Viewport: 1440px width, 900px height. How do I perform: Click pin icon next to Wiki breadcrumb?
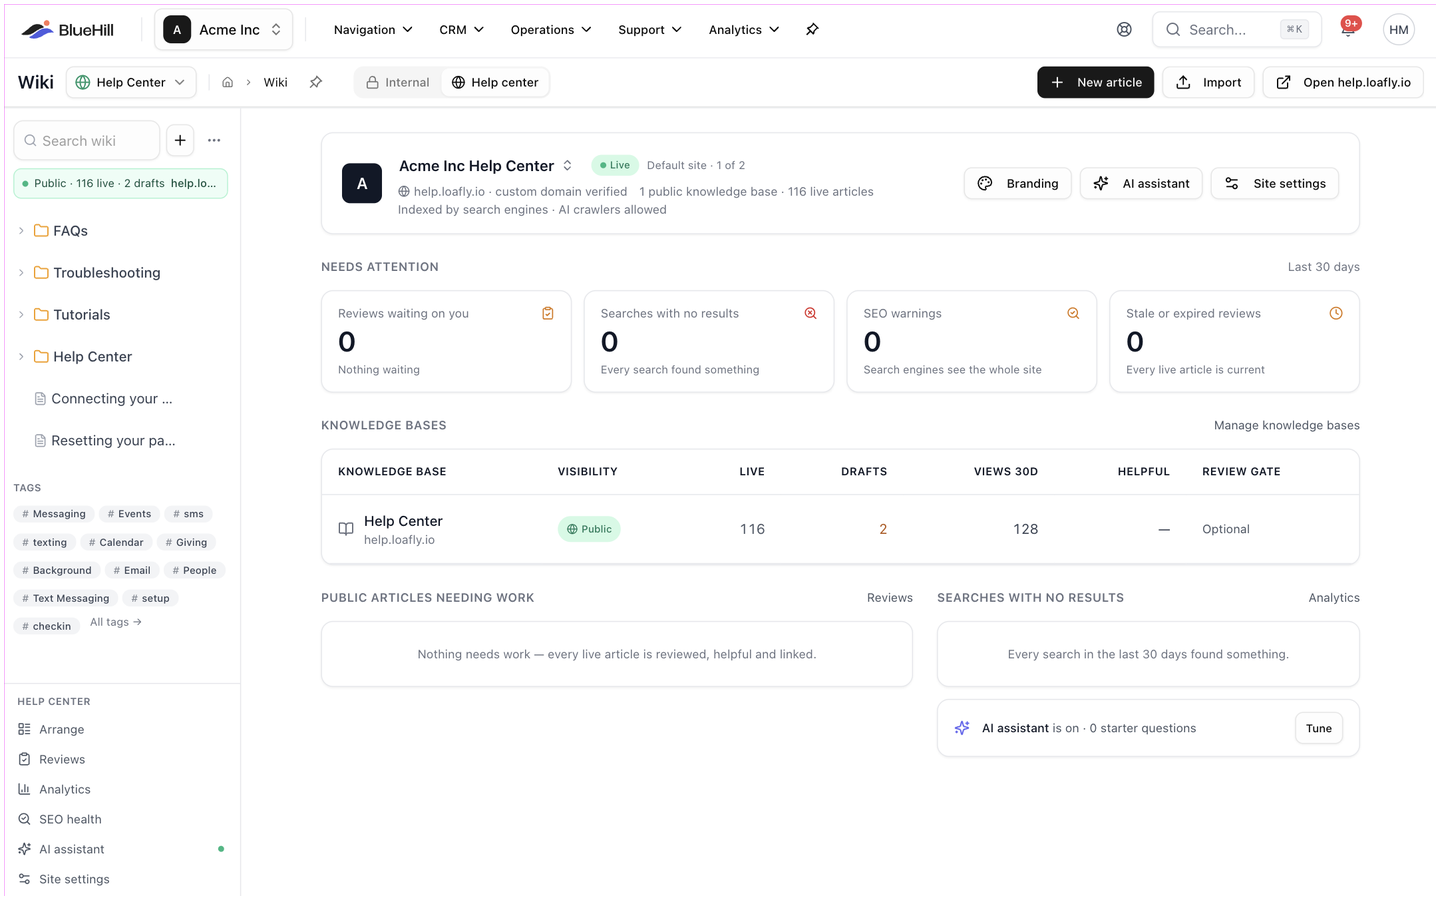(316, 83)
